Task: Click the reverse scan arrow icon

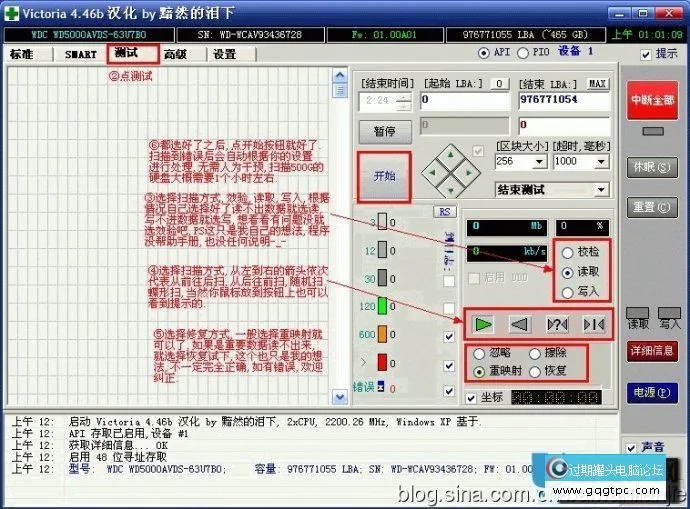Action: click(x=518, y=324)
